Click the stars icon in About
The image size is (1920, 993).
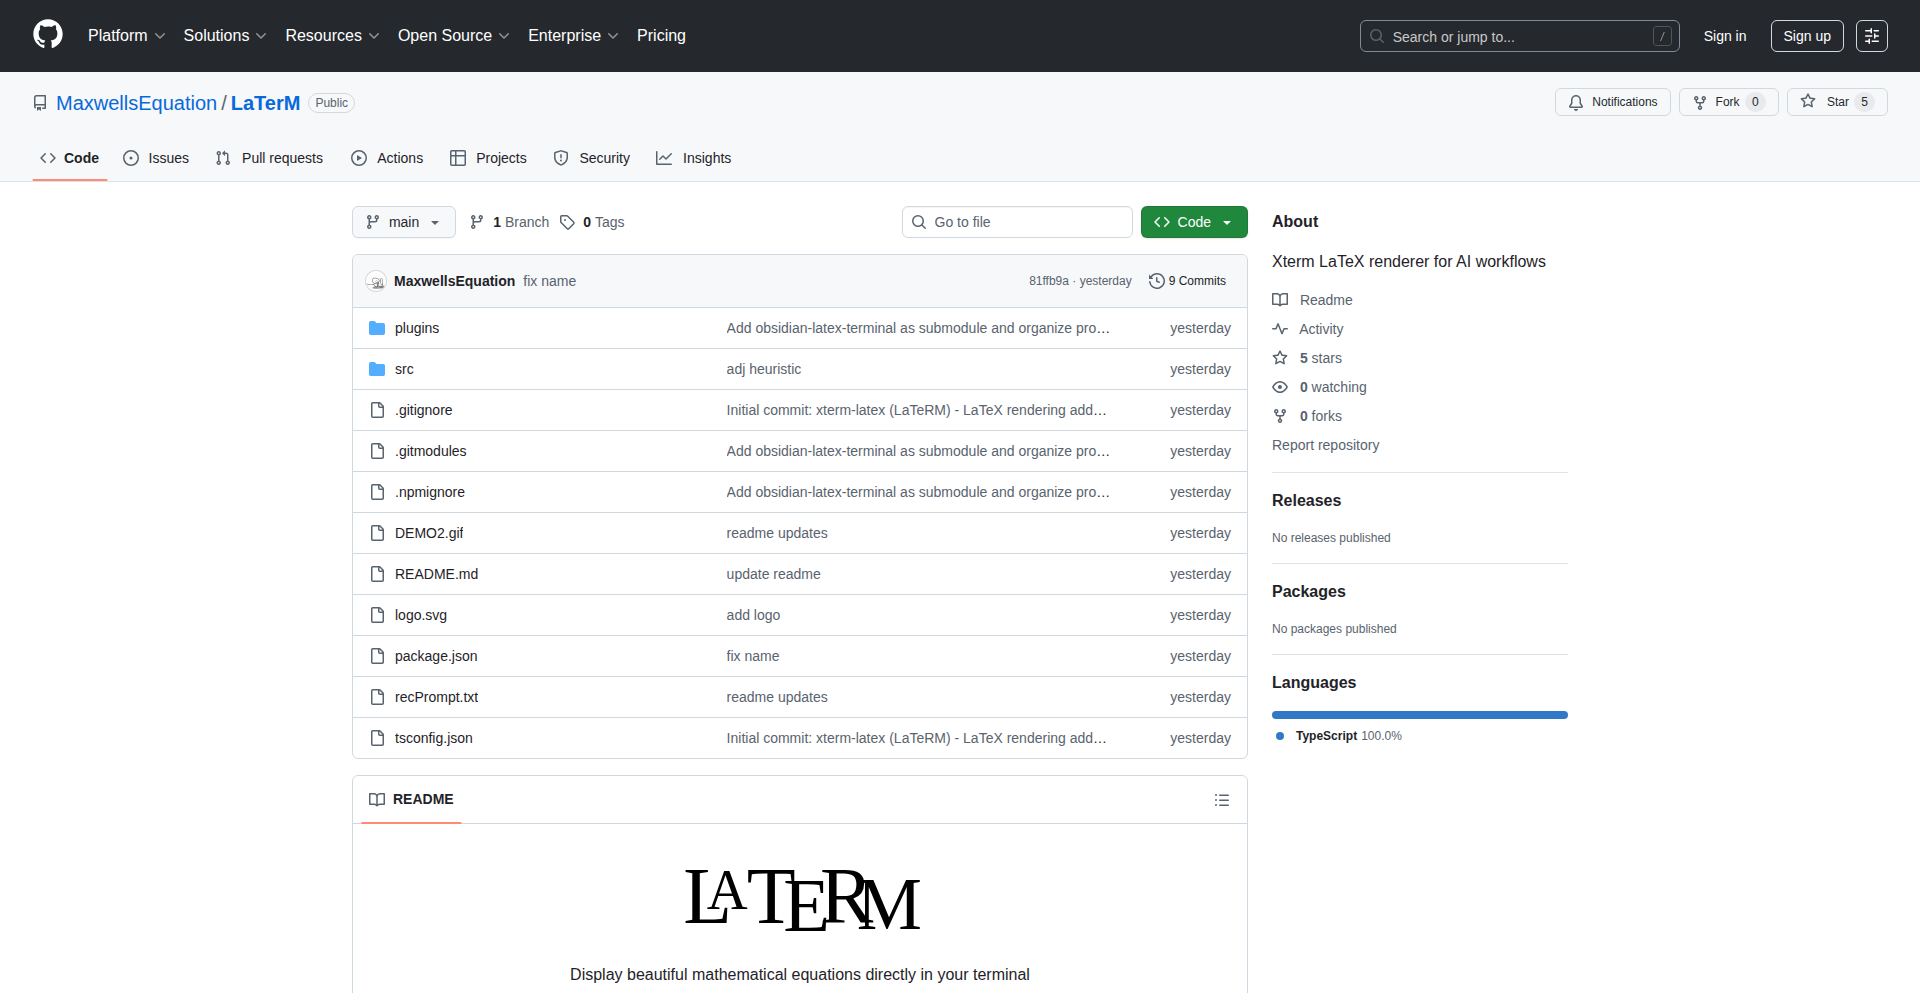pos(1280,358)
